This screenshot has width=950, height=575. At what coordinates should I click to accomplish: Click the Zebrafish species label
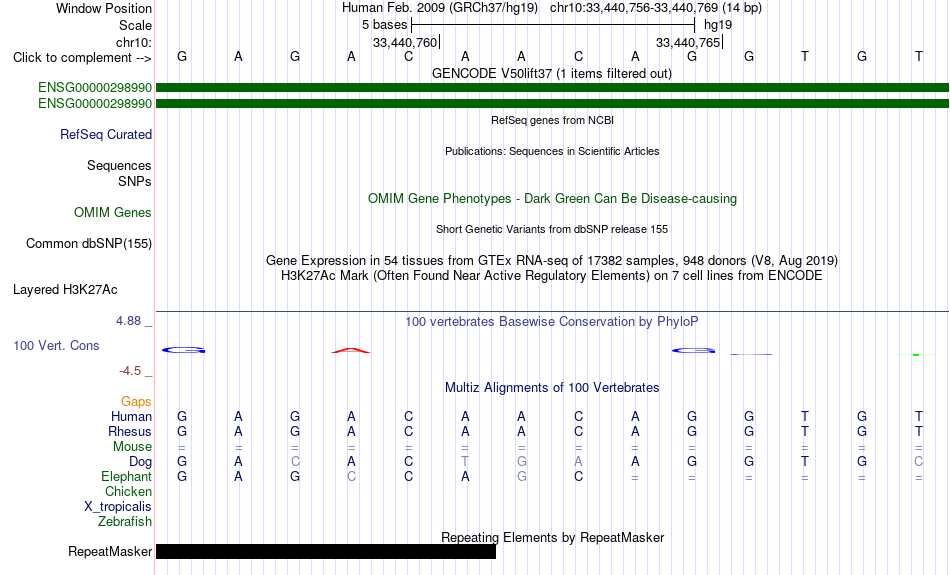(125, 522)
